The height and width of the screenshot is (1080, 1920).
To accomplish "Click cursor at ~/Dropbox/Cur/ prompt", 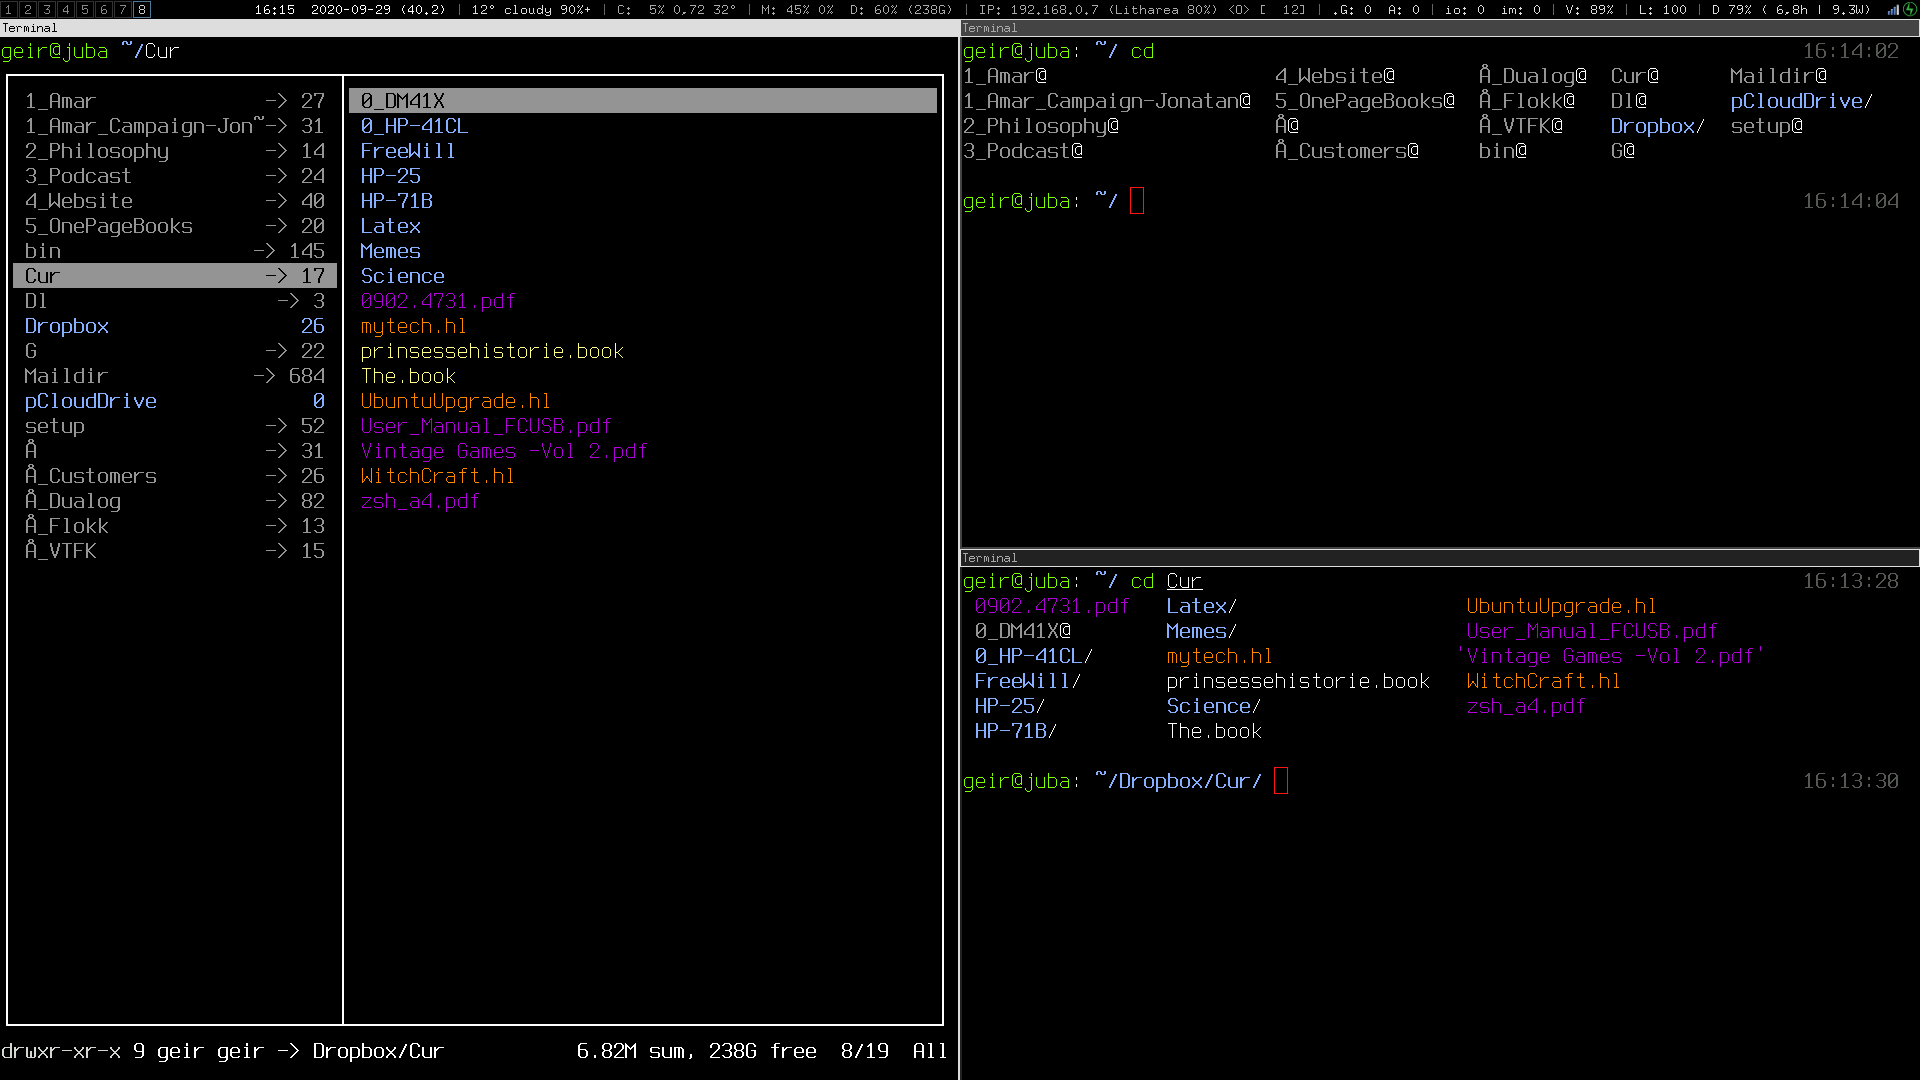I will 1281,781.
